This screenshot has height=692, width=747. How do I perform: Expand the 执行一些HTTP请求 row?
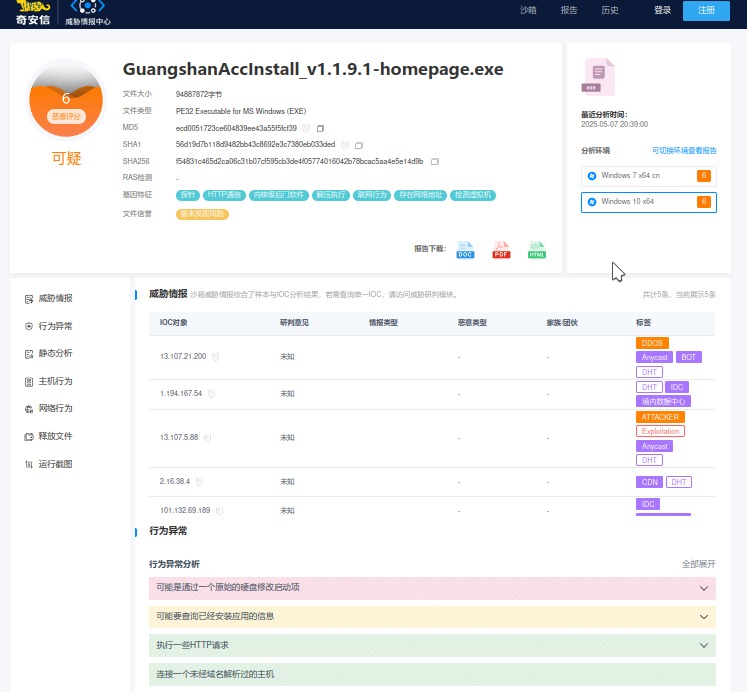703,645
